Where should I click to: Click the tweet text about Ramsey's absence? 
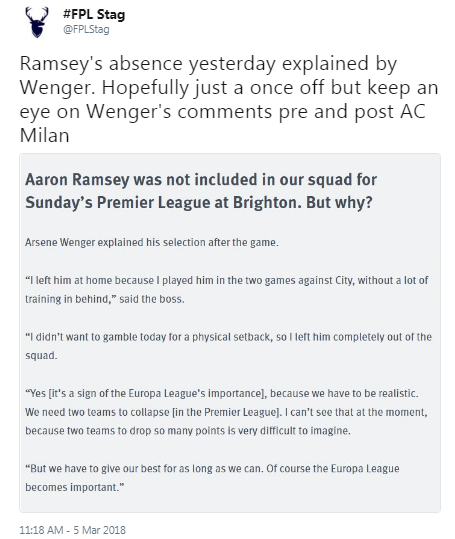point(229,99)
